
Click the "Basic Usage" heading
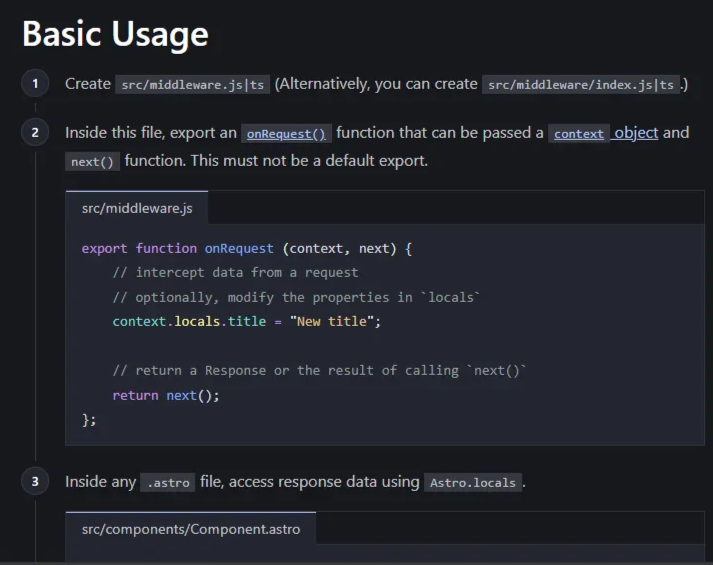coord(115,34)
